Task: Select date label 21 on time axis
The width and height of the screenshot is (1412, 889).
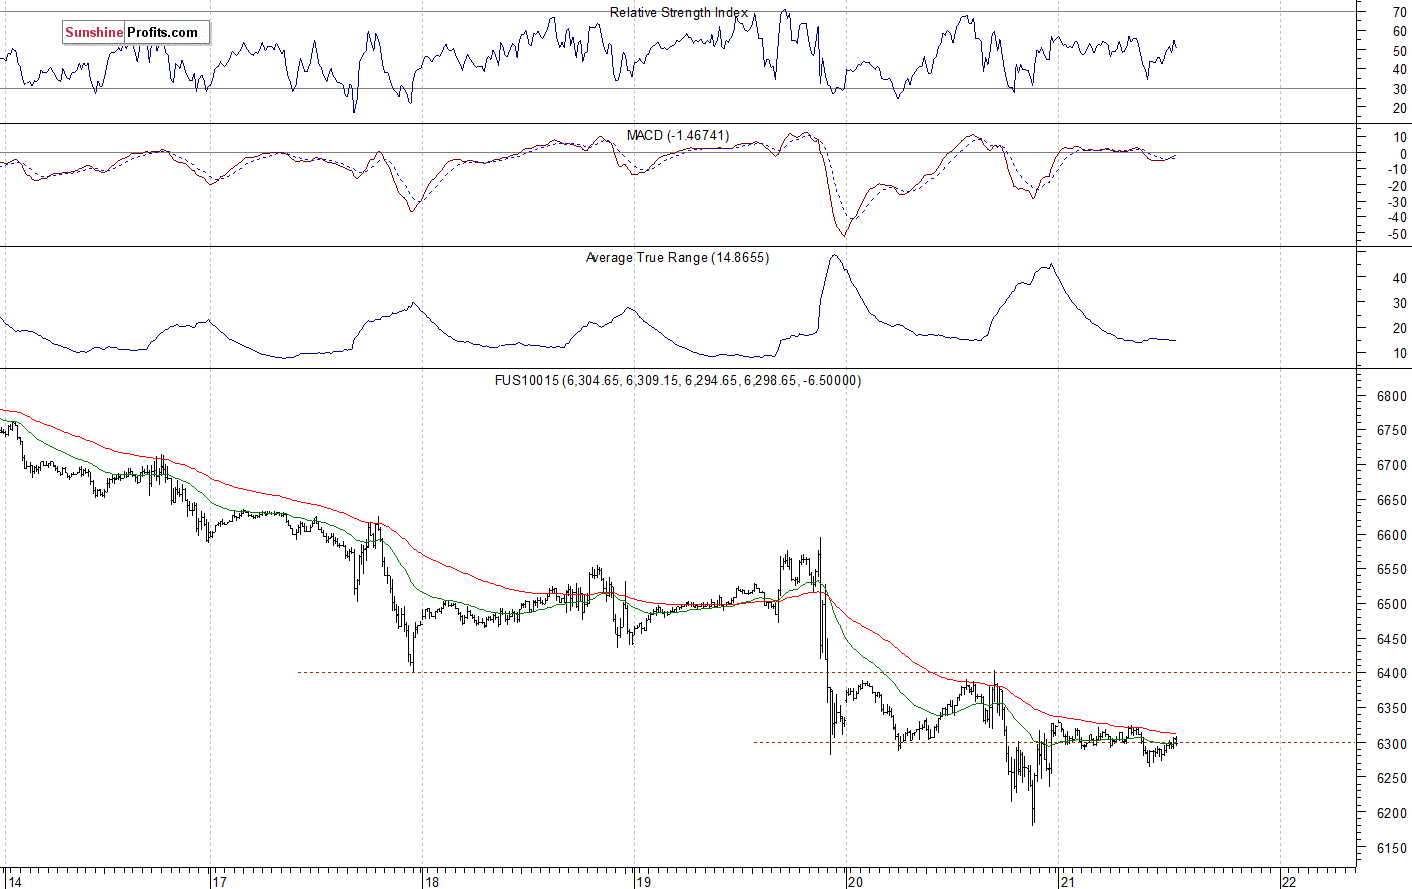Action: coord(1066,882)
